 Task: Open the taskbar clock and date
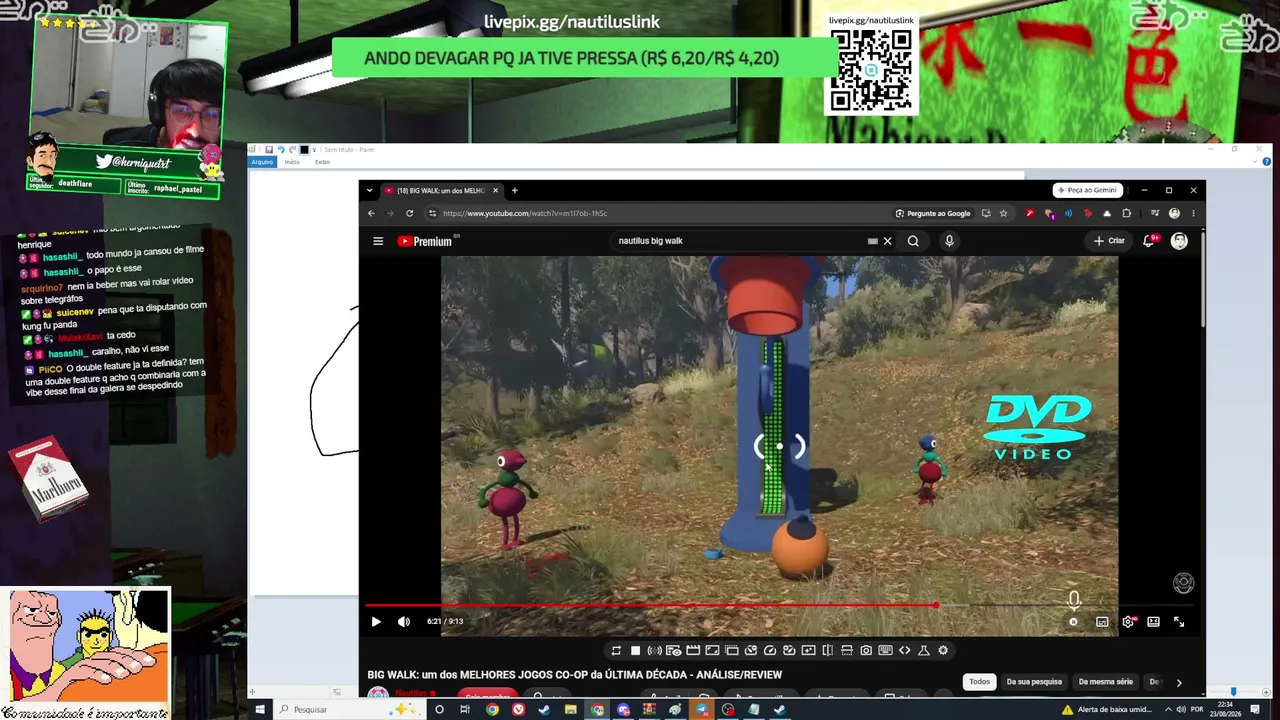coord(1227,710)
